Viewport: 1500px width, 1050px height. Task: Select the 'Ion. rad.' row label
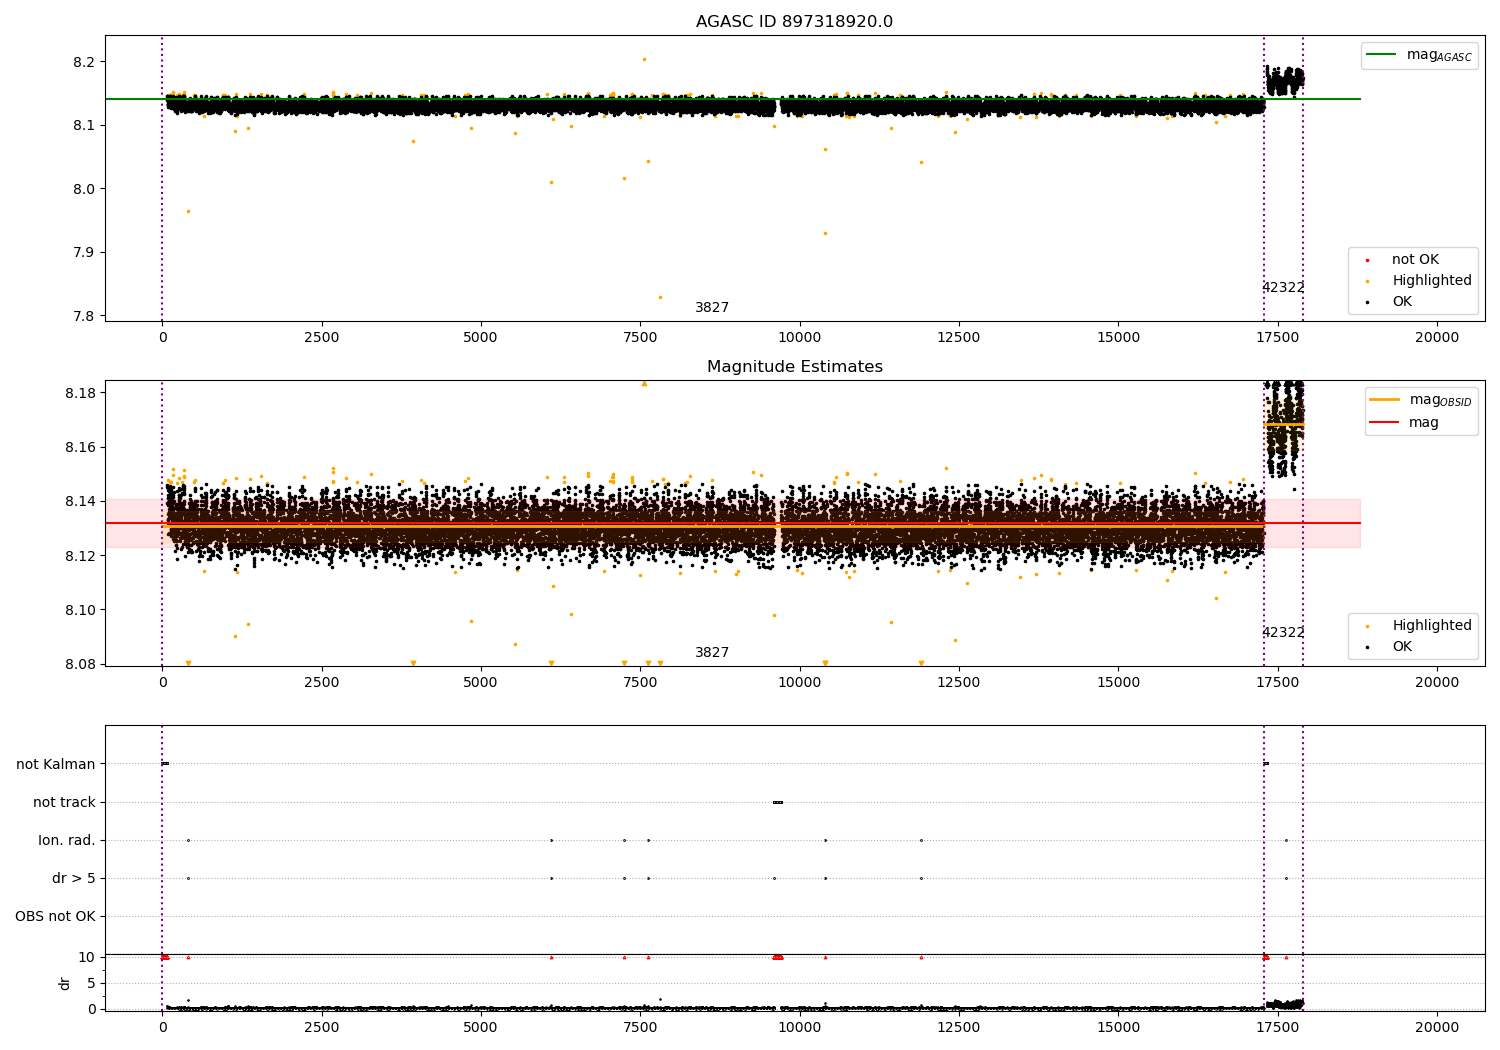click(x=67, y=840)
